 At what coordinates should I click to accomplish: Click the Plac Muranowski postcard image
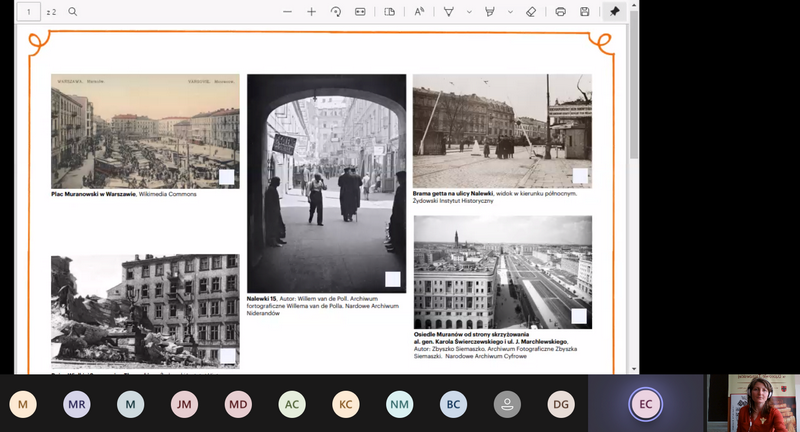[x=145, y=131]
